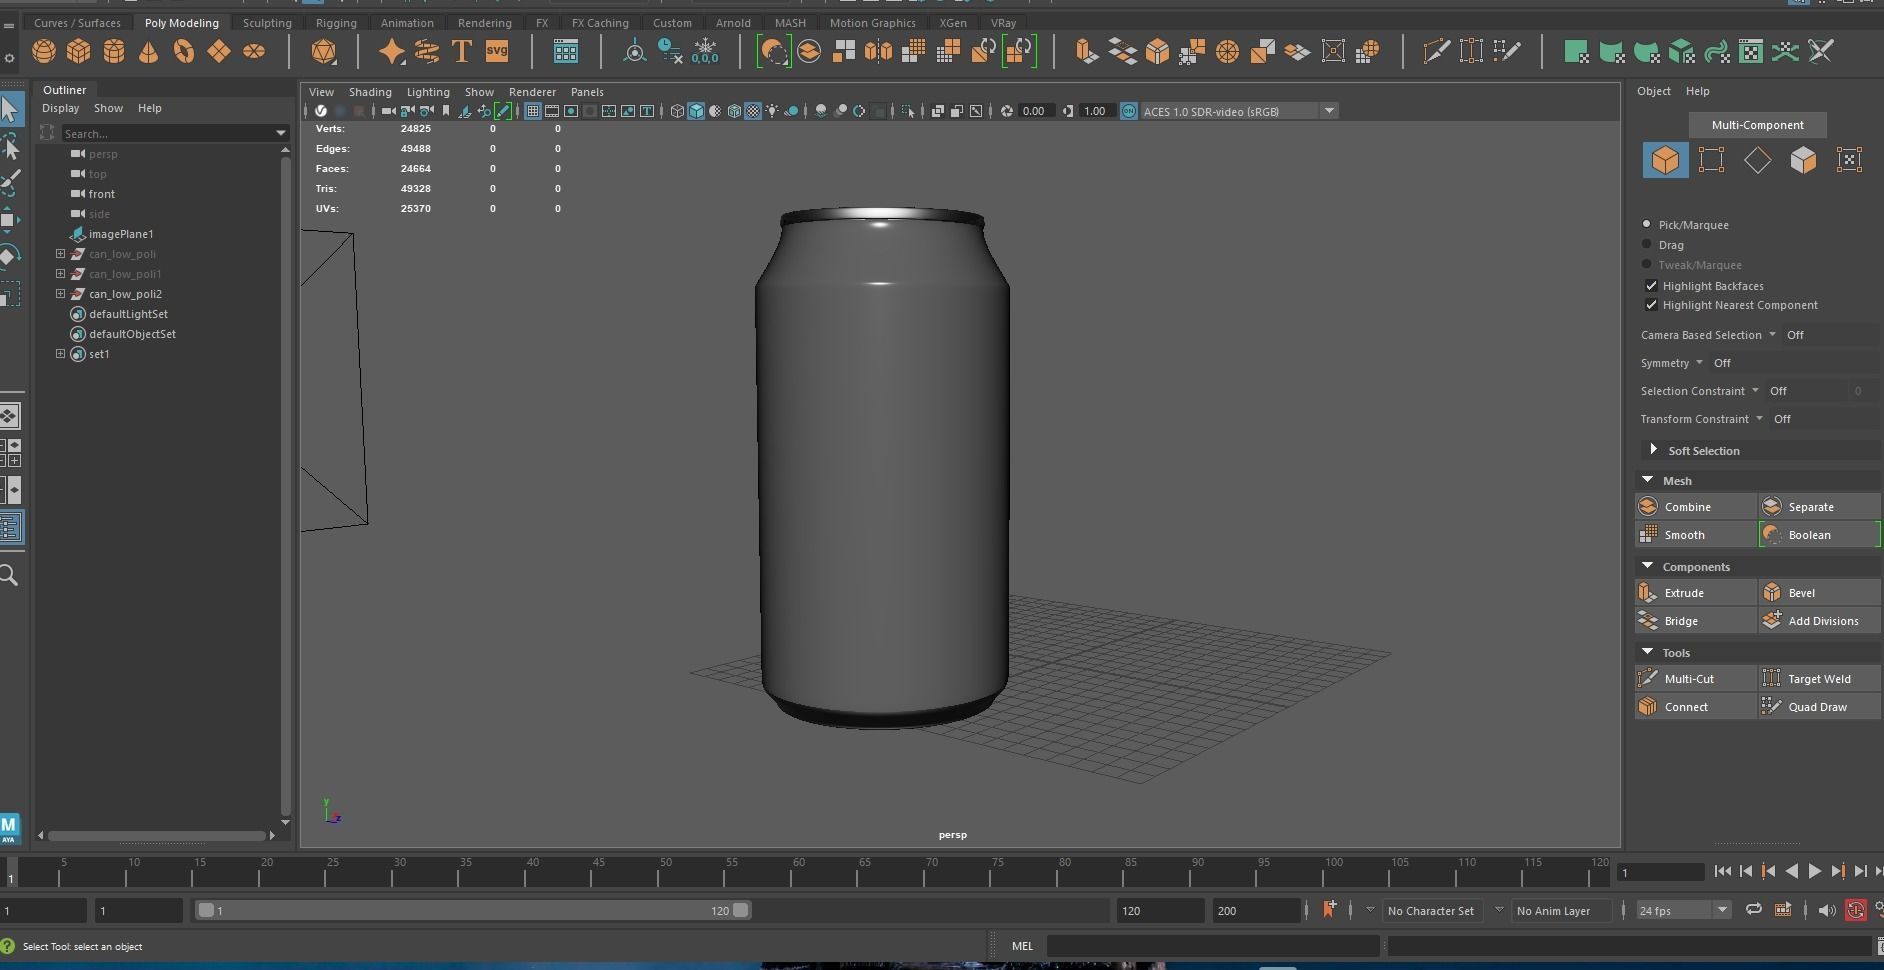The image size is (1884, 970).
Task: Click play forwards button
Action: (x=1814, y=871)
